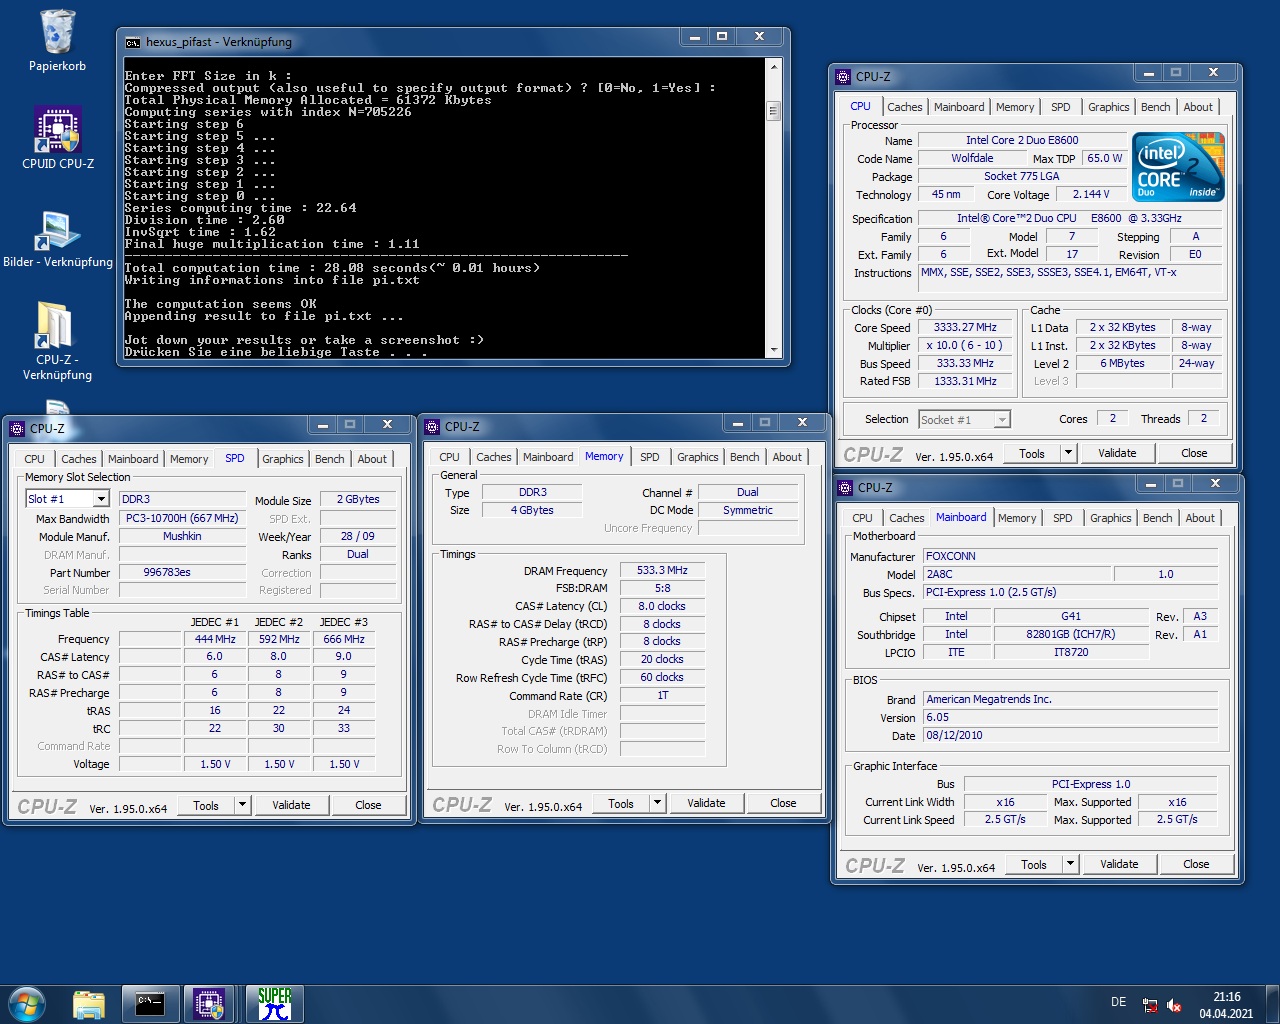Select the command prompt taskbar icon

150,1004
